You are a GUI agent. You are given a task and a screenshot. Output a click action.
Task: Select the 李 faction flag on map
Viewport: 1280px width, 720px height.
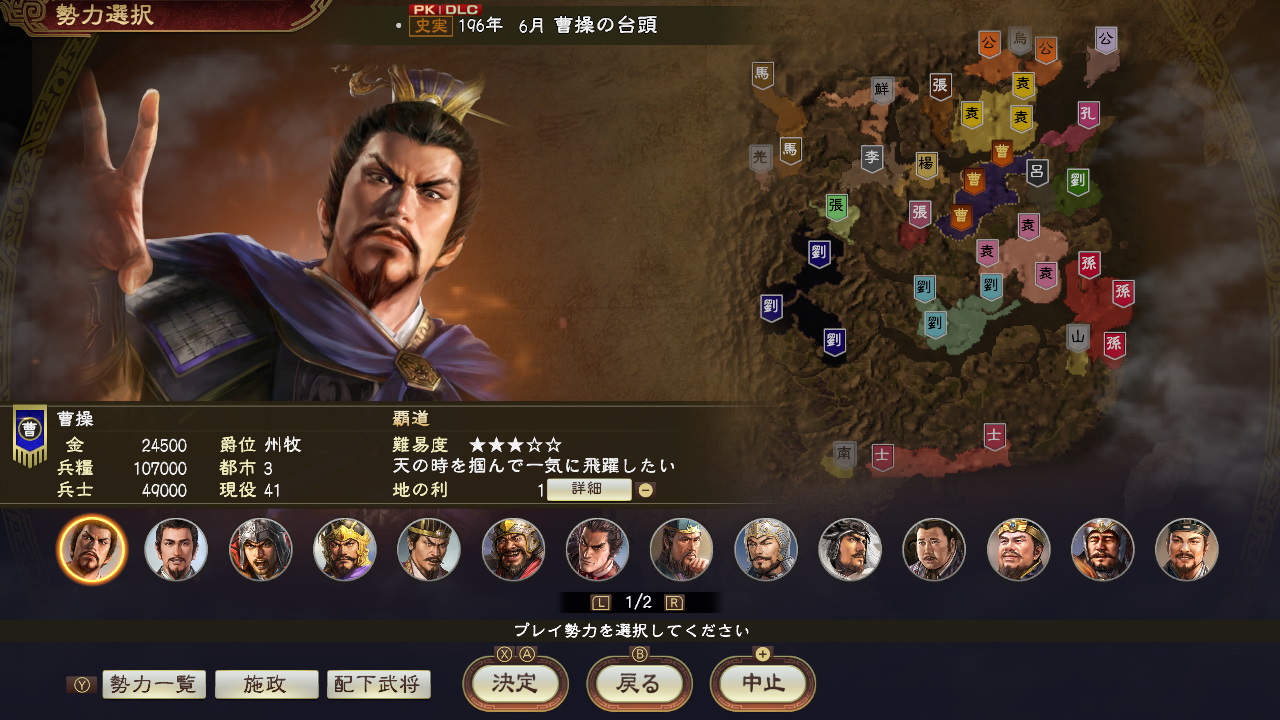pos(872,159)
